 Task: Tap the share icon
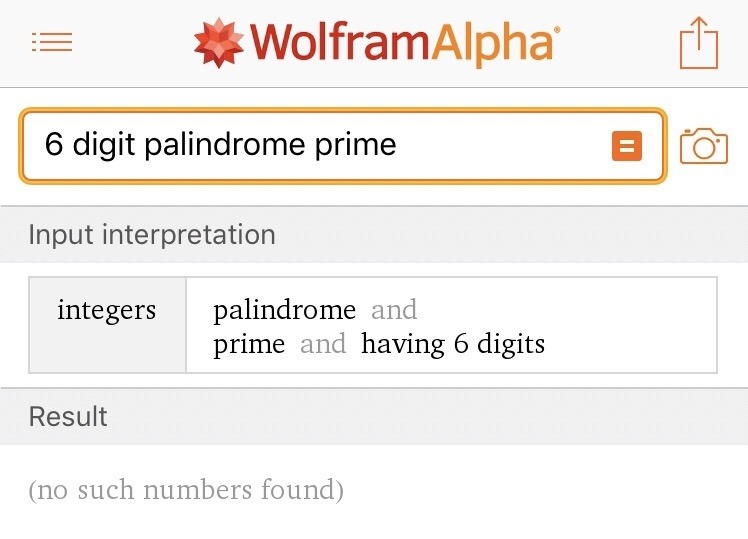(699, 43)
